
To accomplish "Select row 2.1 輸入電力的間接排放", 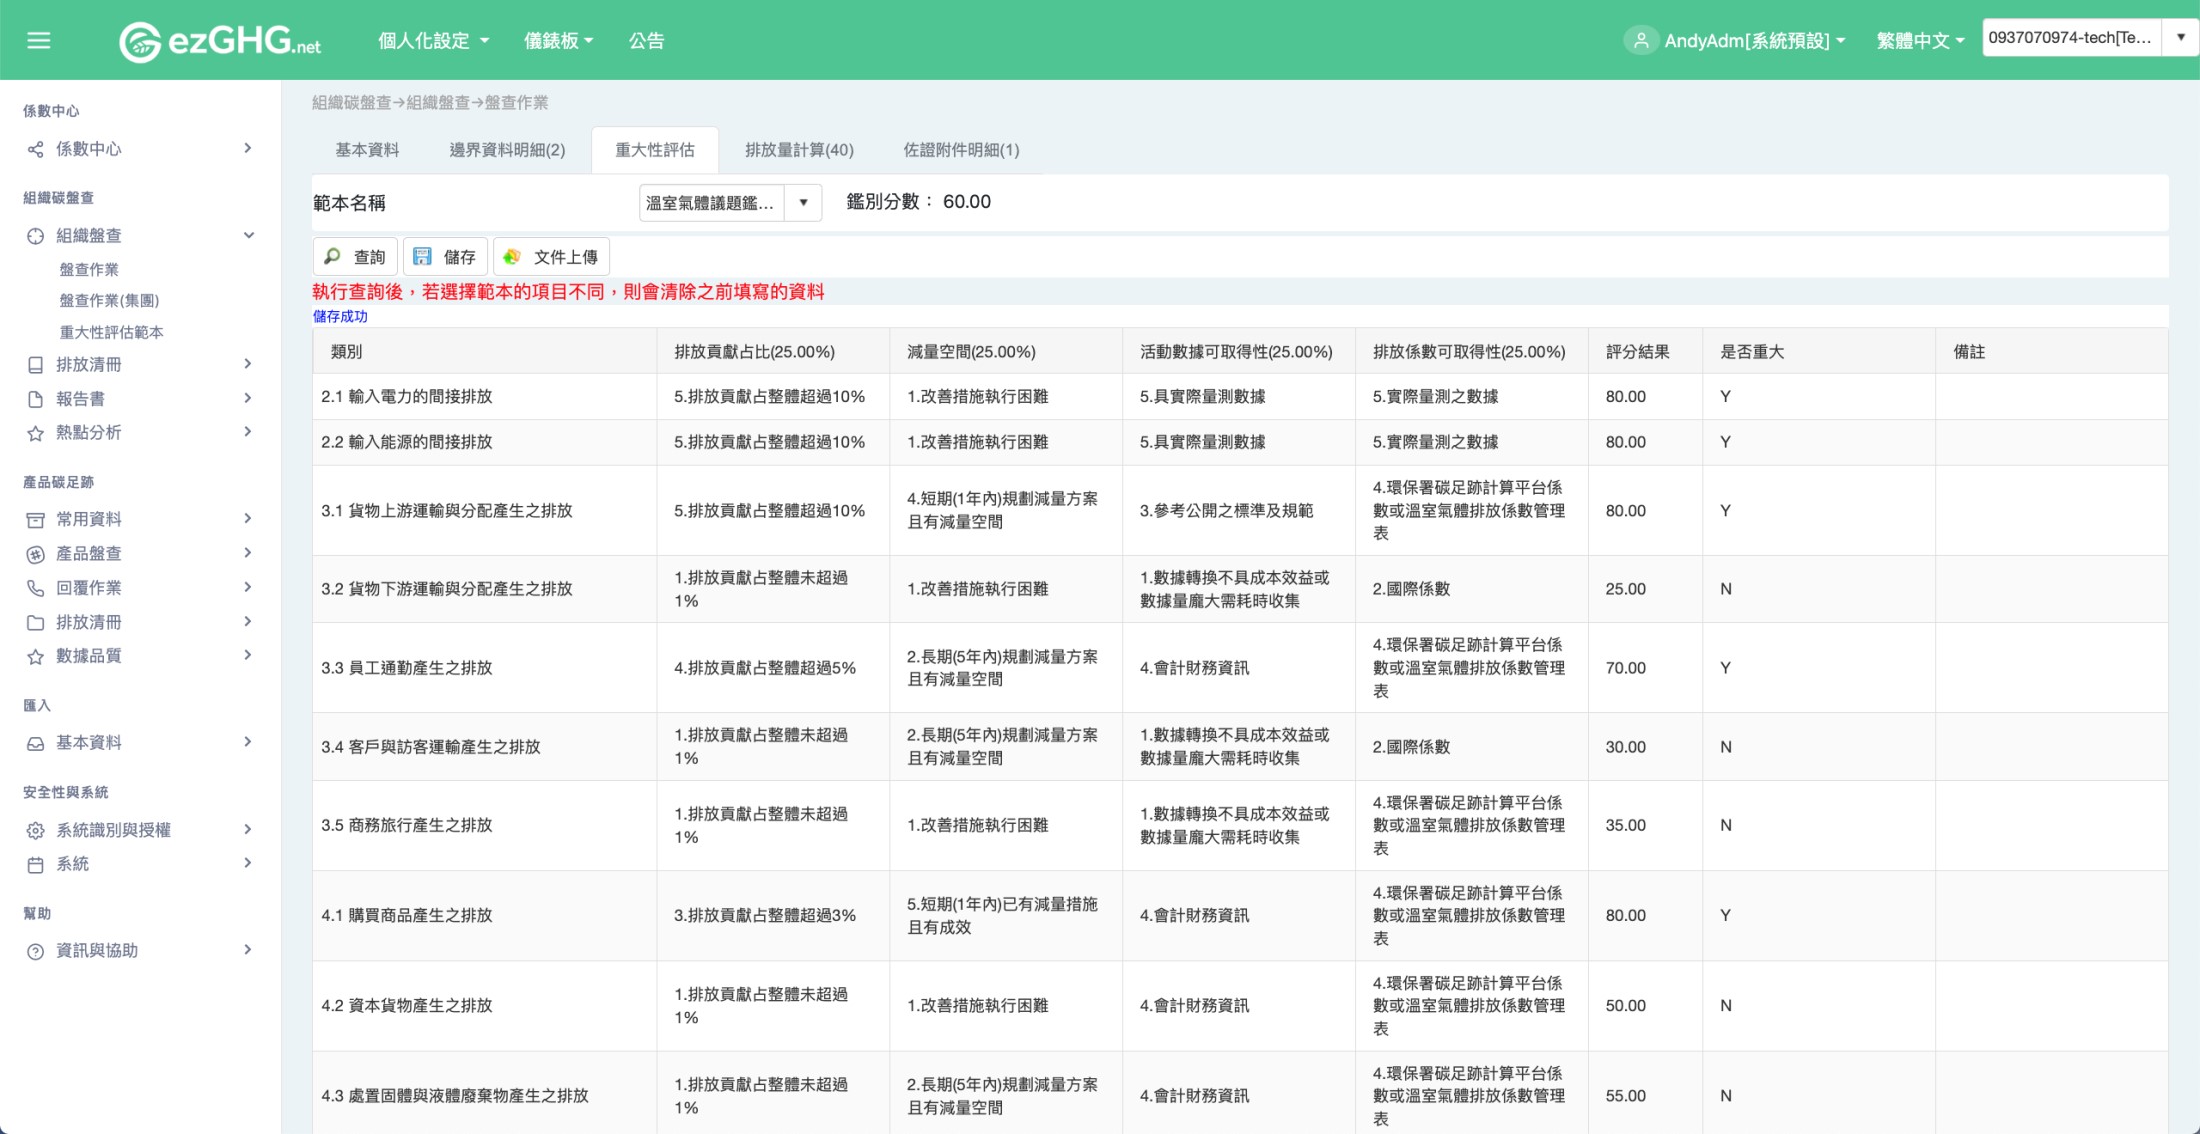I will click(x=1240, y=397).
